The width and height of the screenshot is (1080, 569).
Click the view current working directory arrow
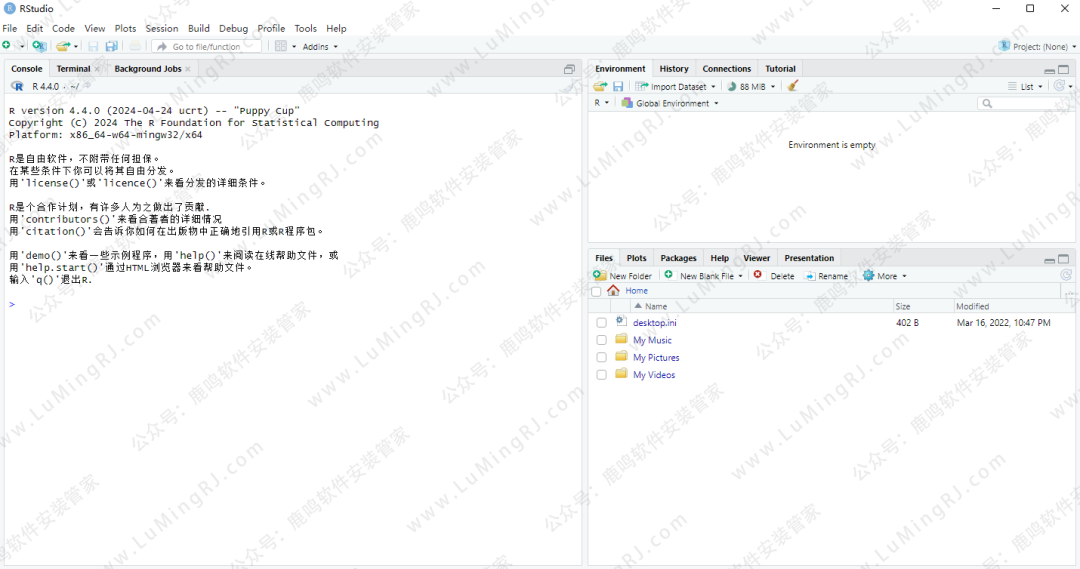(87, 86)
